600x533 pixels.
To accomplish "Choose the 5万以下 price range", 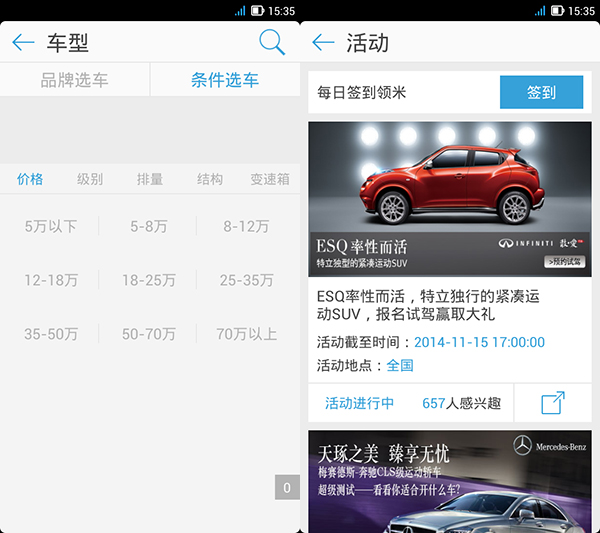I will [x=50, y=226].
